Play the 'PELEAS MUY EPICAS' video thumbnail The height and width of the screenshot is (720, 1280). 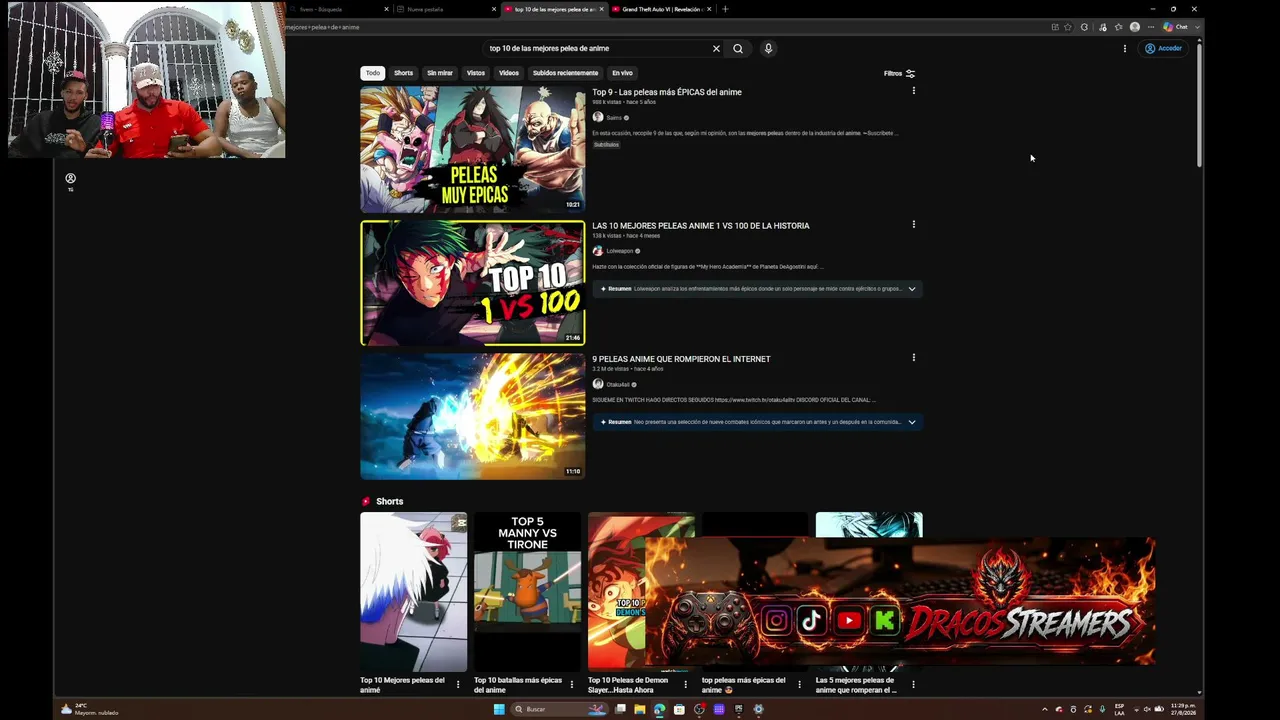point(473,149)
